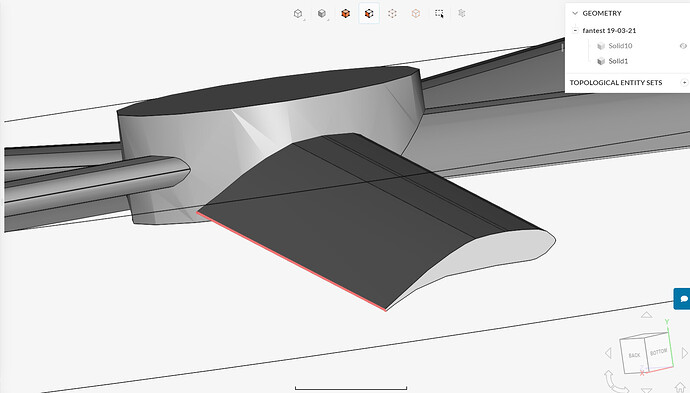Click the BOTTOM face of orientation cube
The width and height of the screenshot is (690, 393).
659,352
